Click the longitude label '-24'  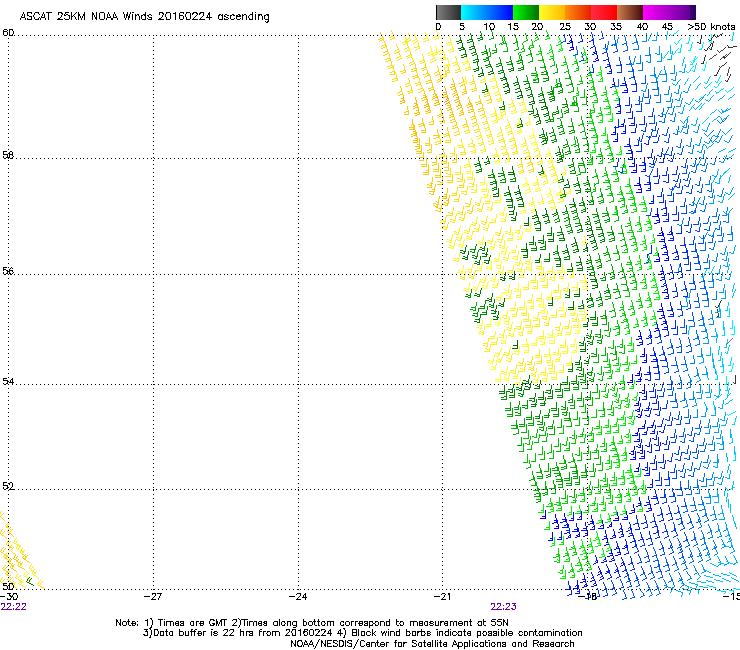coord(298,597)
